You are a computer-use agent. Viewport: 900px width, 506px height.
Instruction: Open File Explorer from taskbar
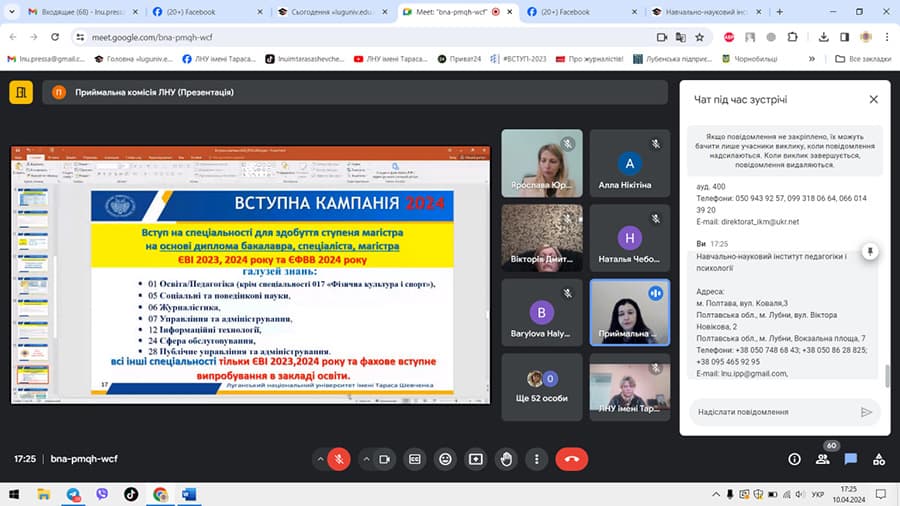pos(44,494)
